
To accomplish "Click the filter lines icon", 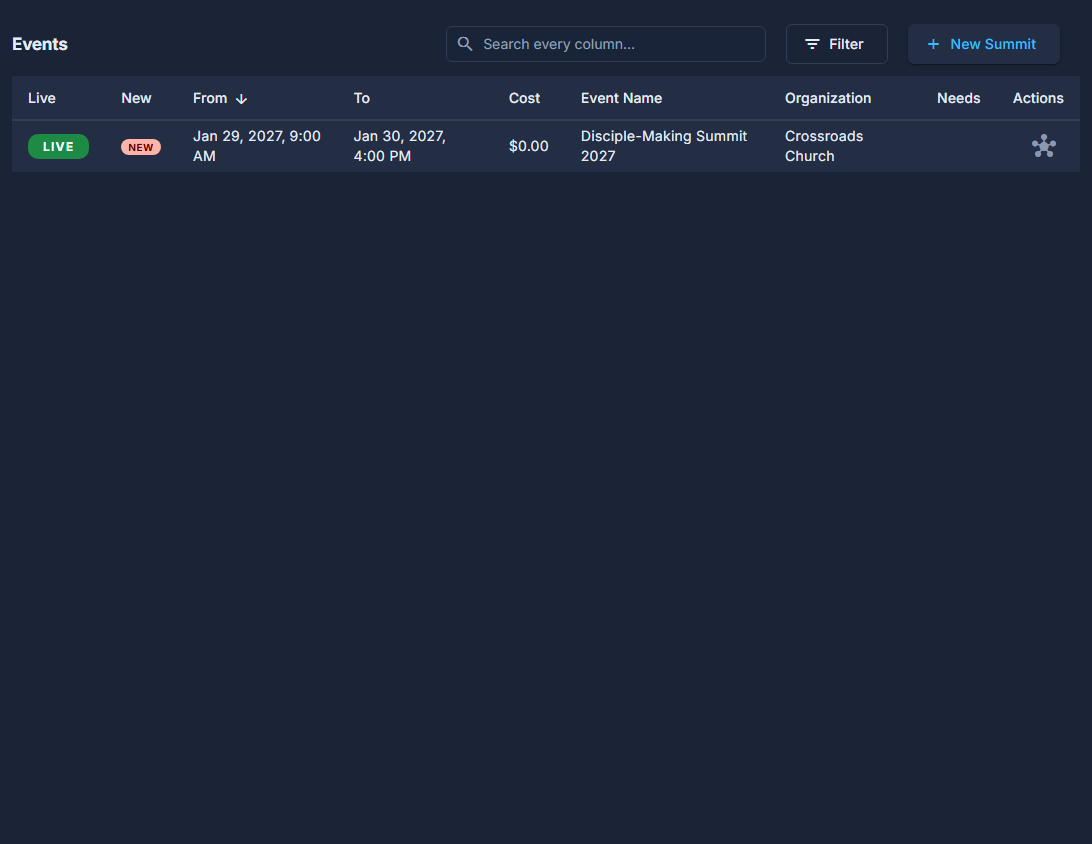I will pyautogui.click(x=812, y=44).
